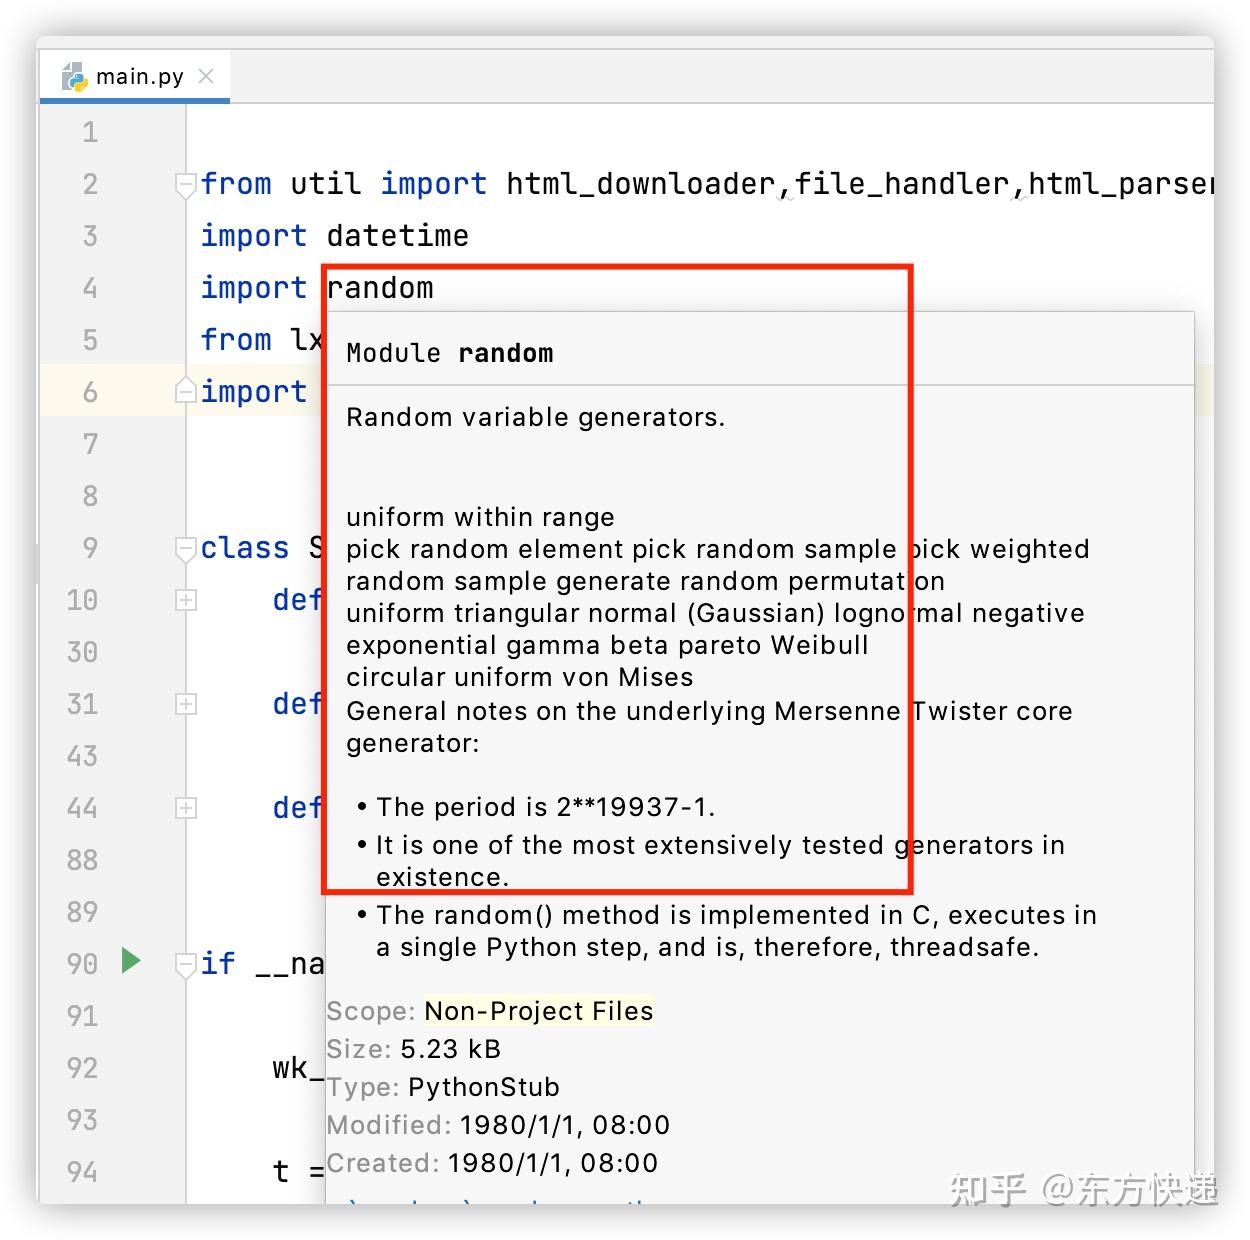The height and width of the screenshot is (1240, 1250).
Task: Click line number 94 in gutter
Action: pyautogui.click(x=82, y=1172)
